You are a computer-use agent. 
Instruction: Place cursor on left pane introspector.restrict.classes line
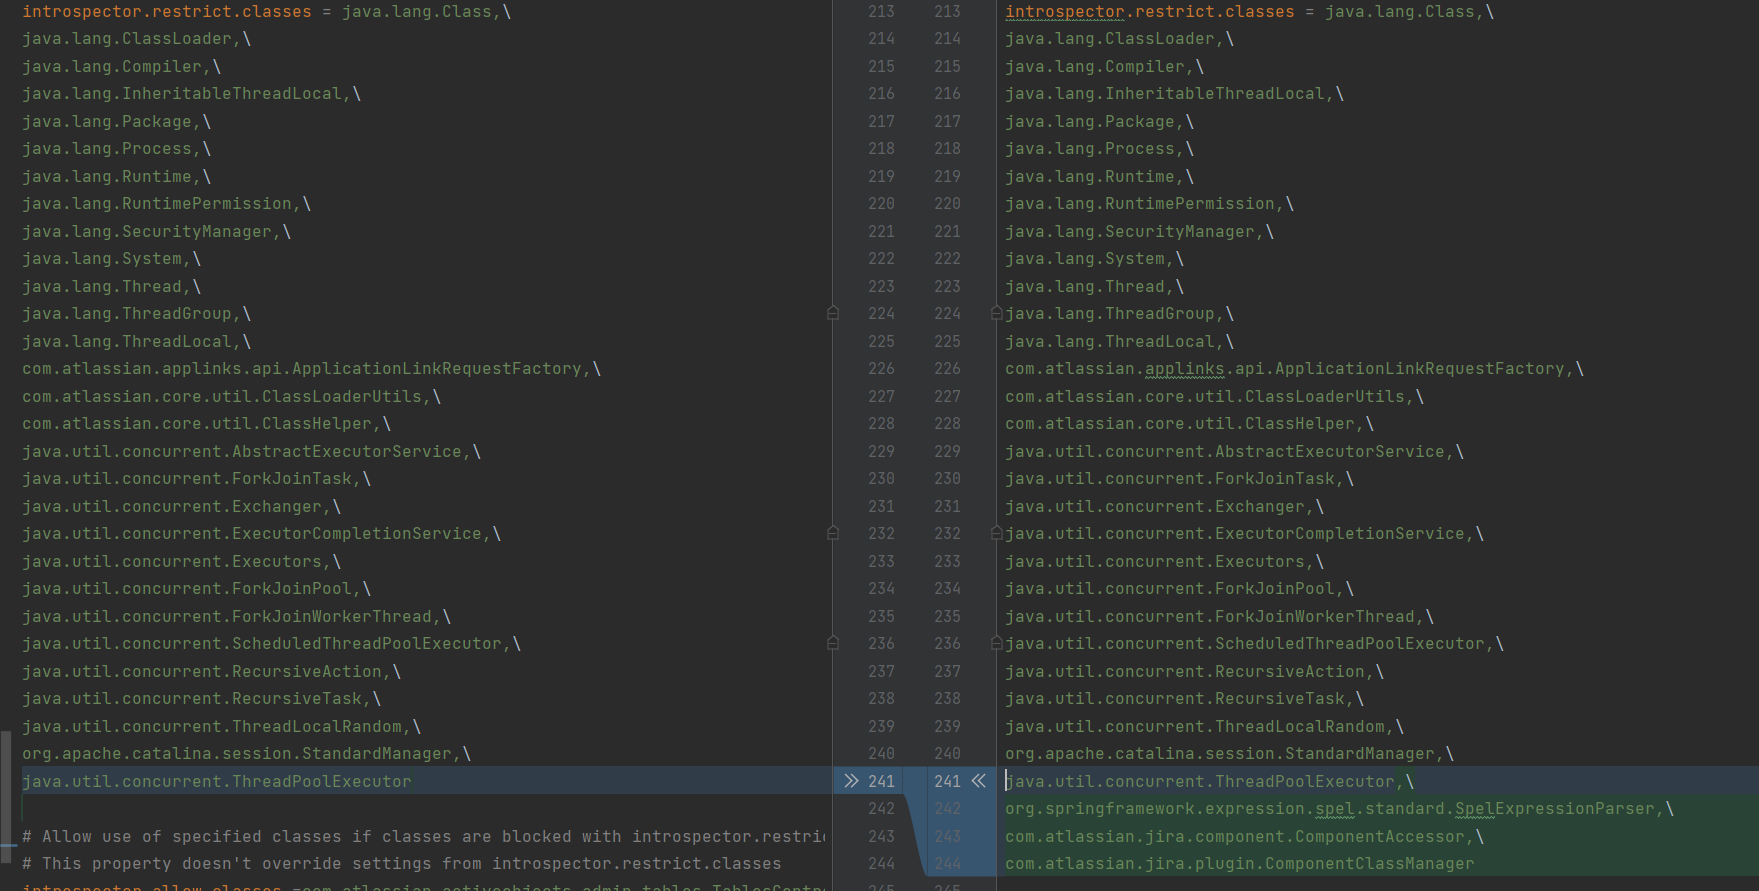[266, 12]
